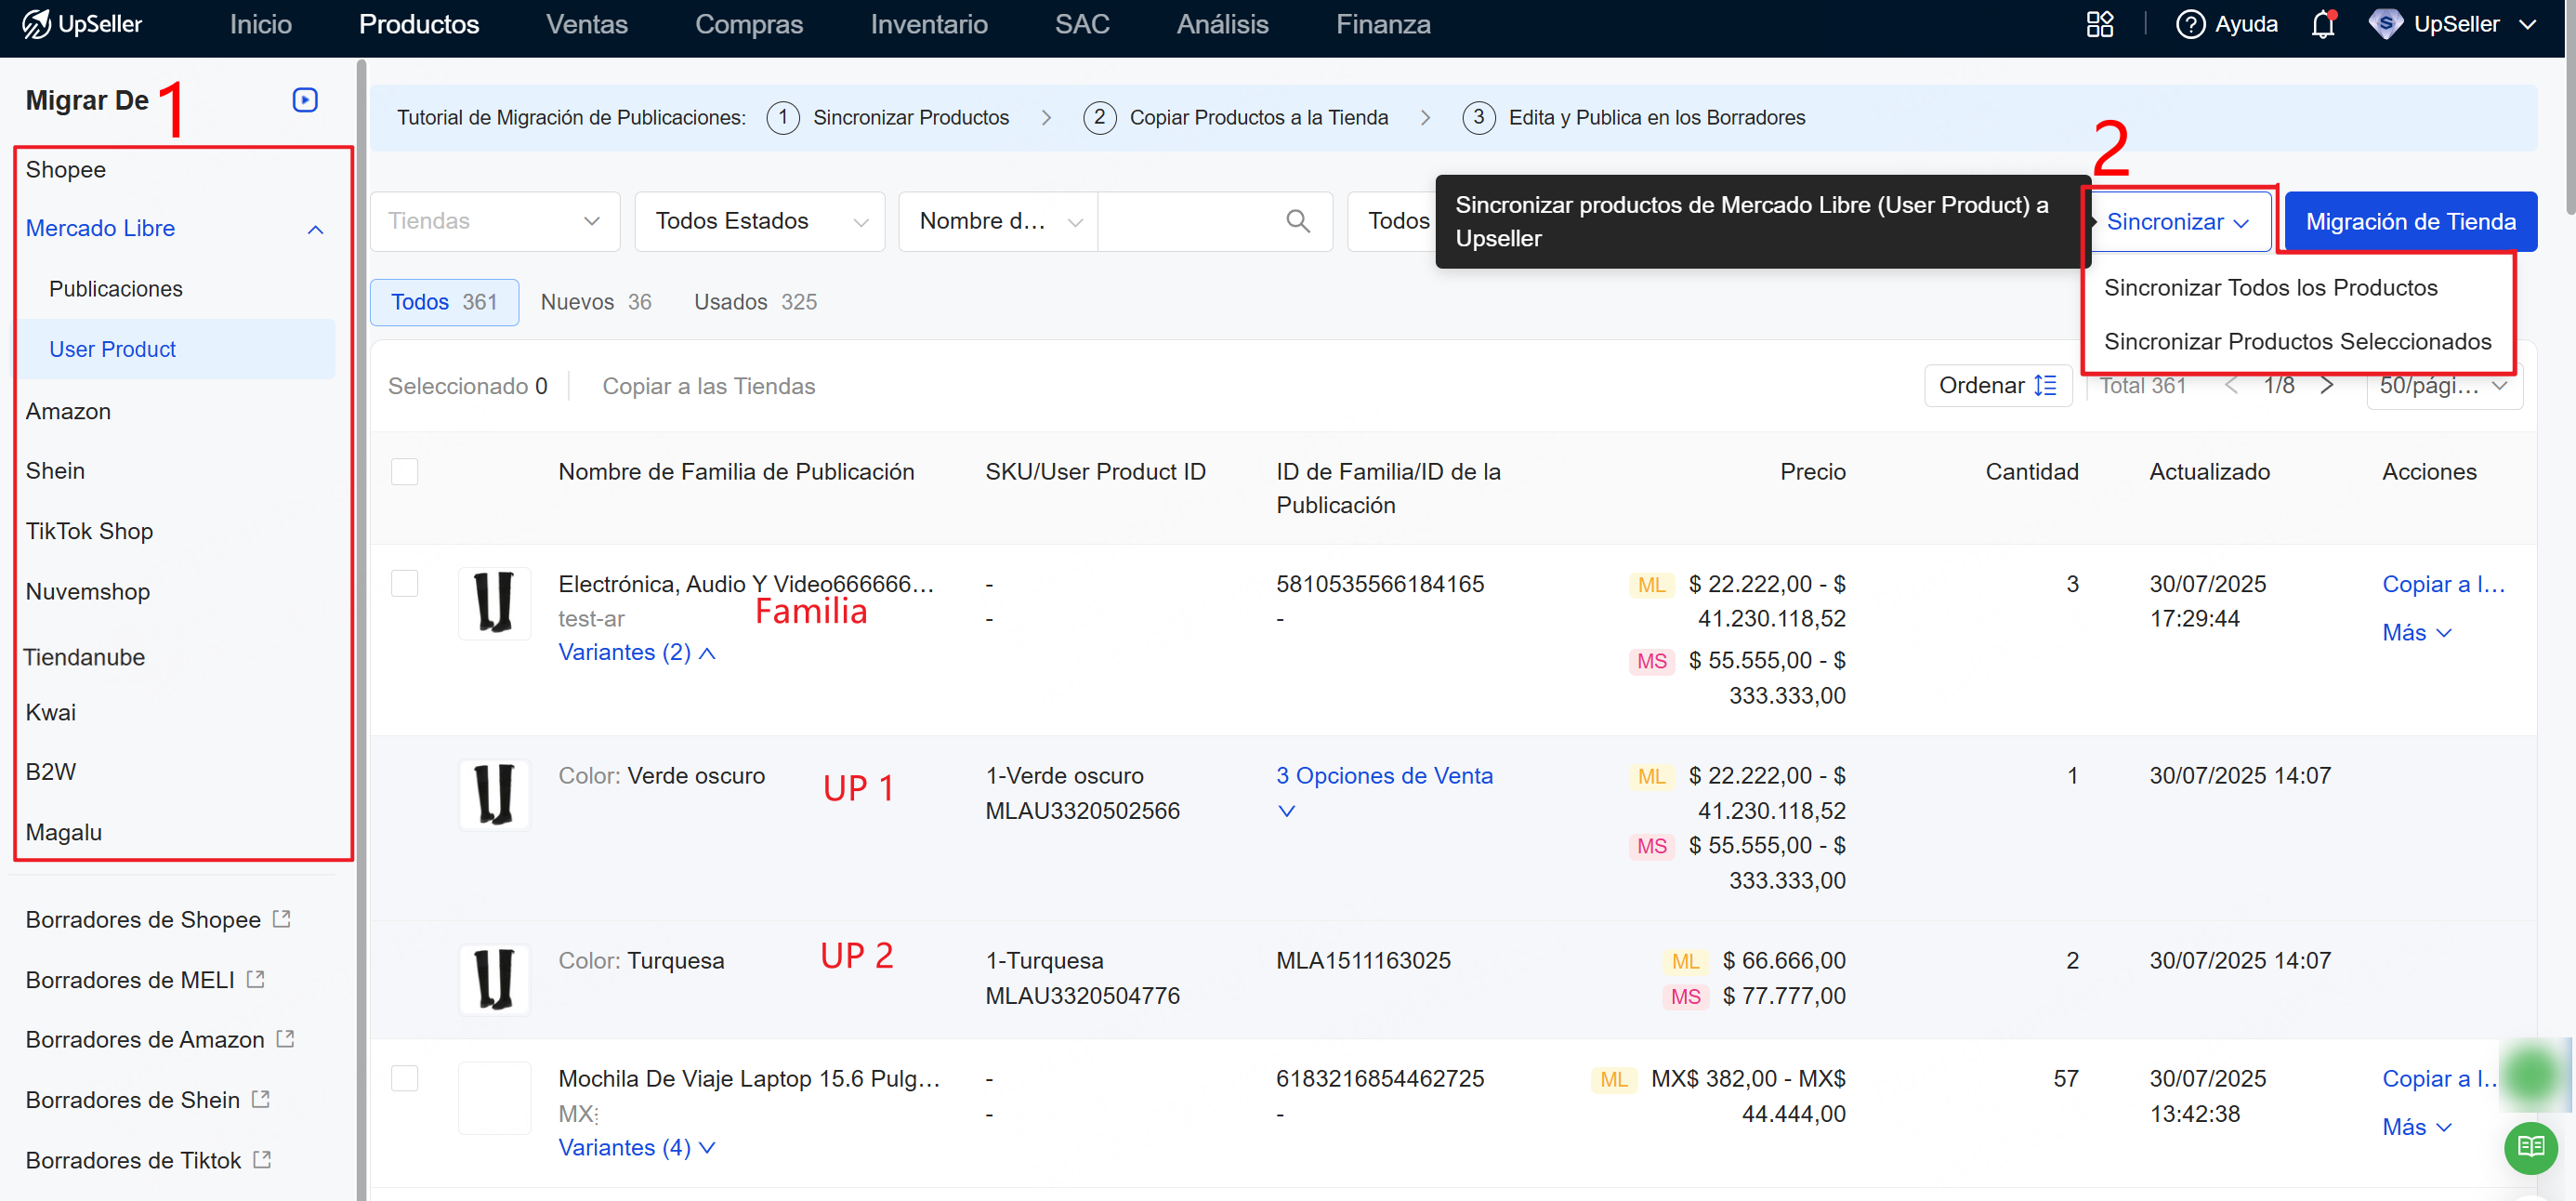Select the Mochila De Viaje row checkbox
This screenshot has width=2576, height=1201.
pos(404,1078)
